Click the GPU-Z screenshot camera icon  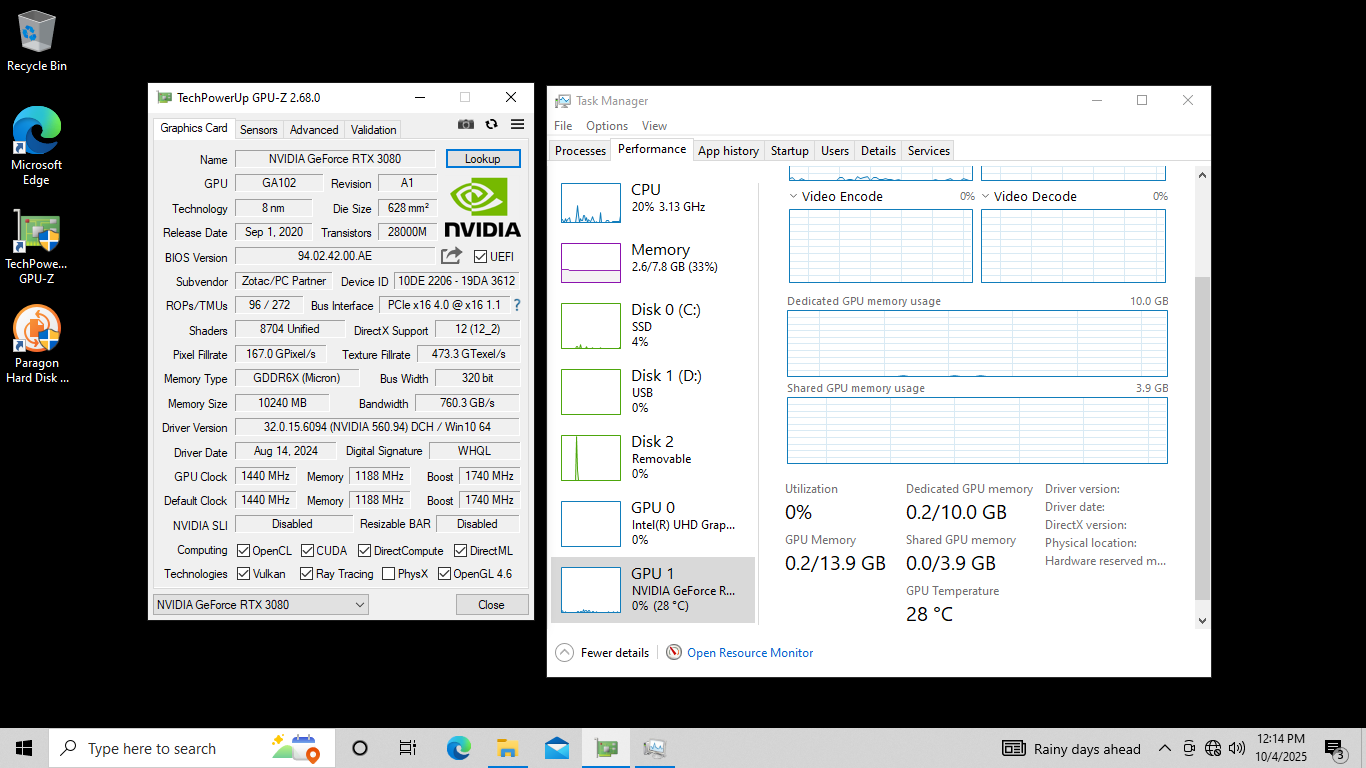[466, 124]
